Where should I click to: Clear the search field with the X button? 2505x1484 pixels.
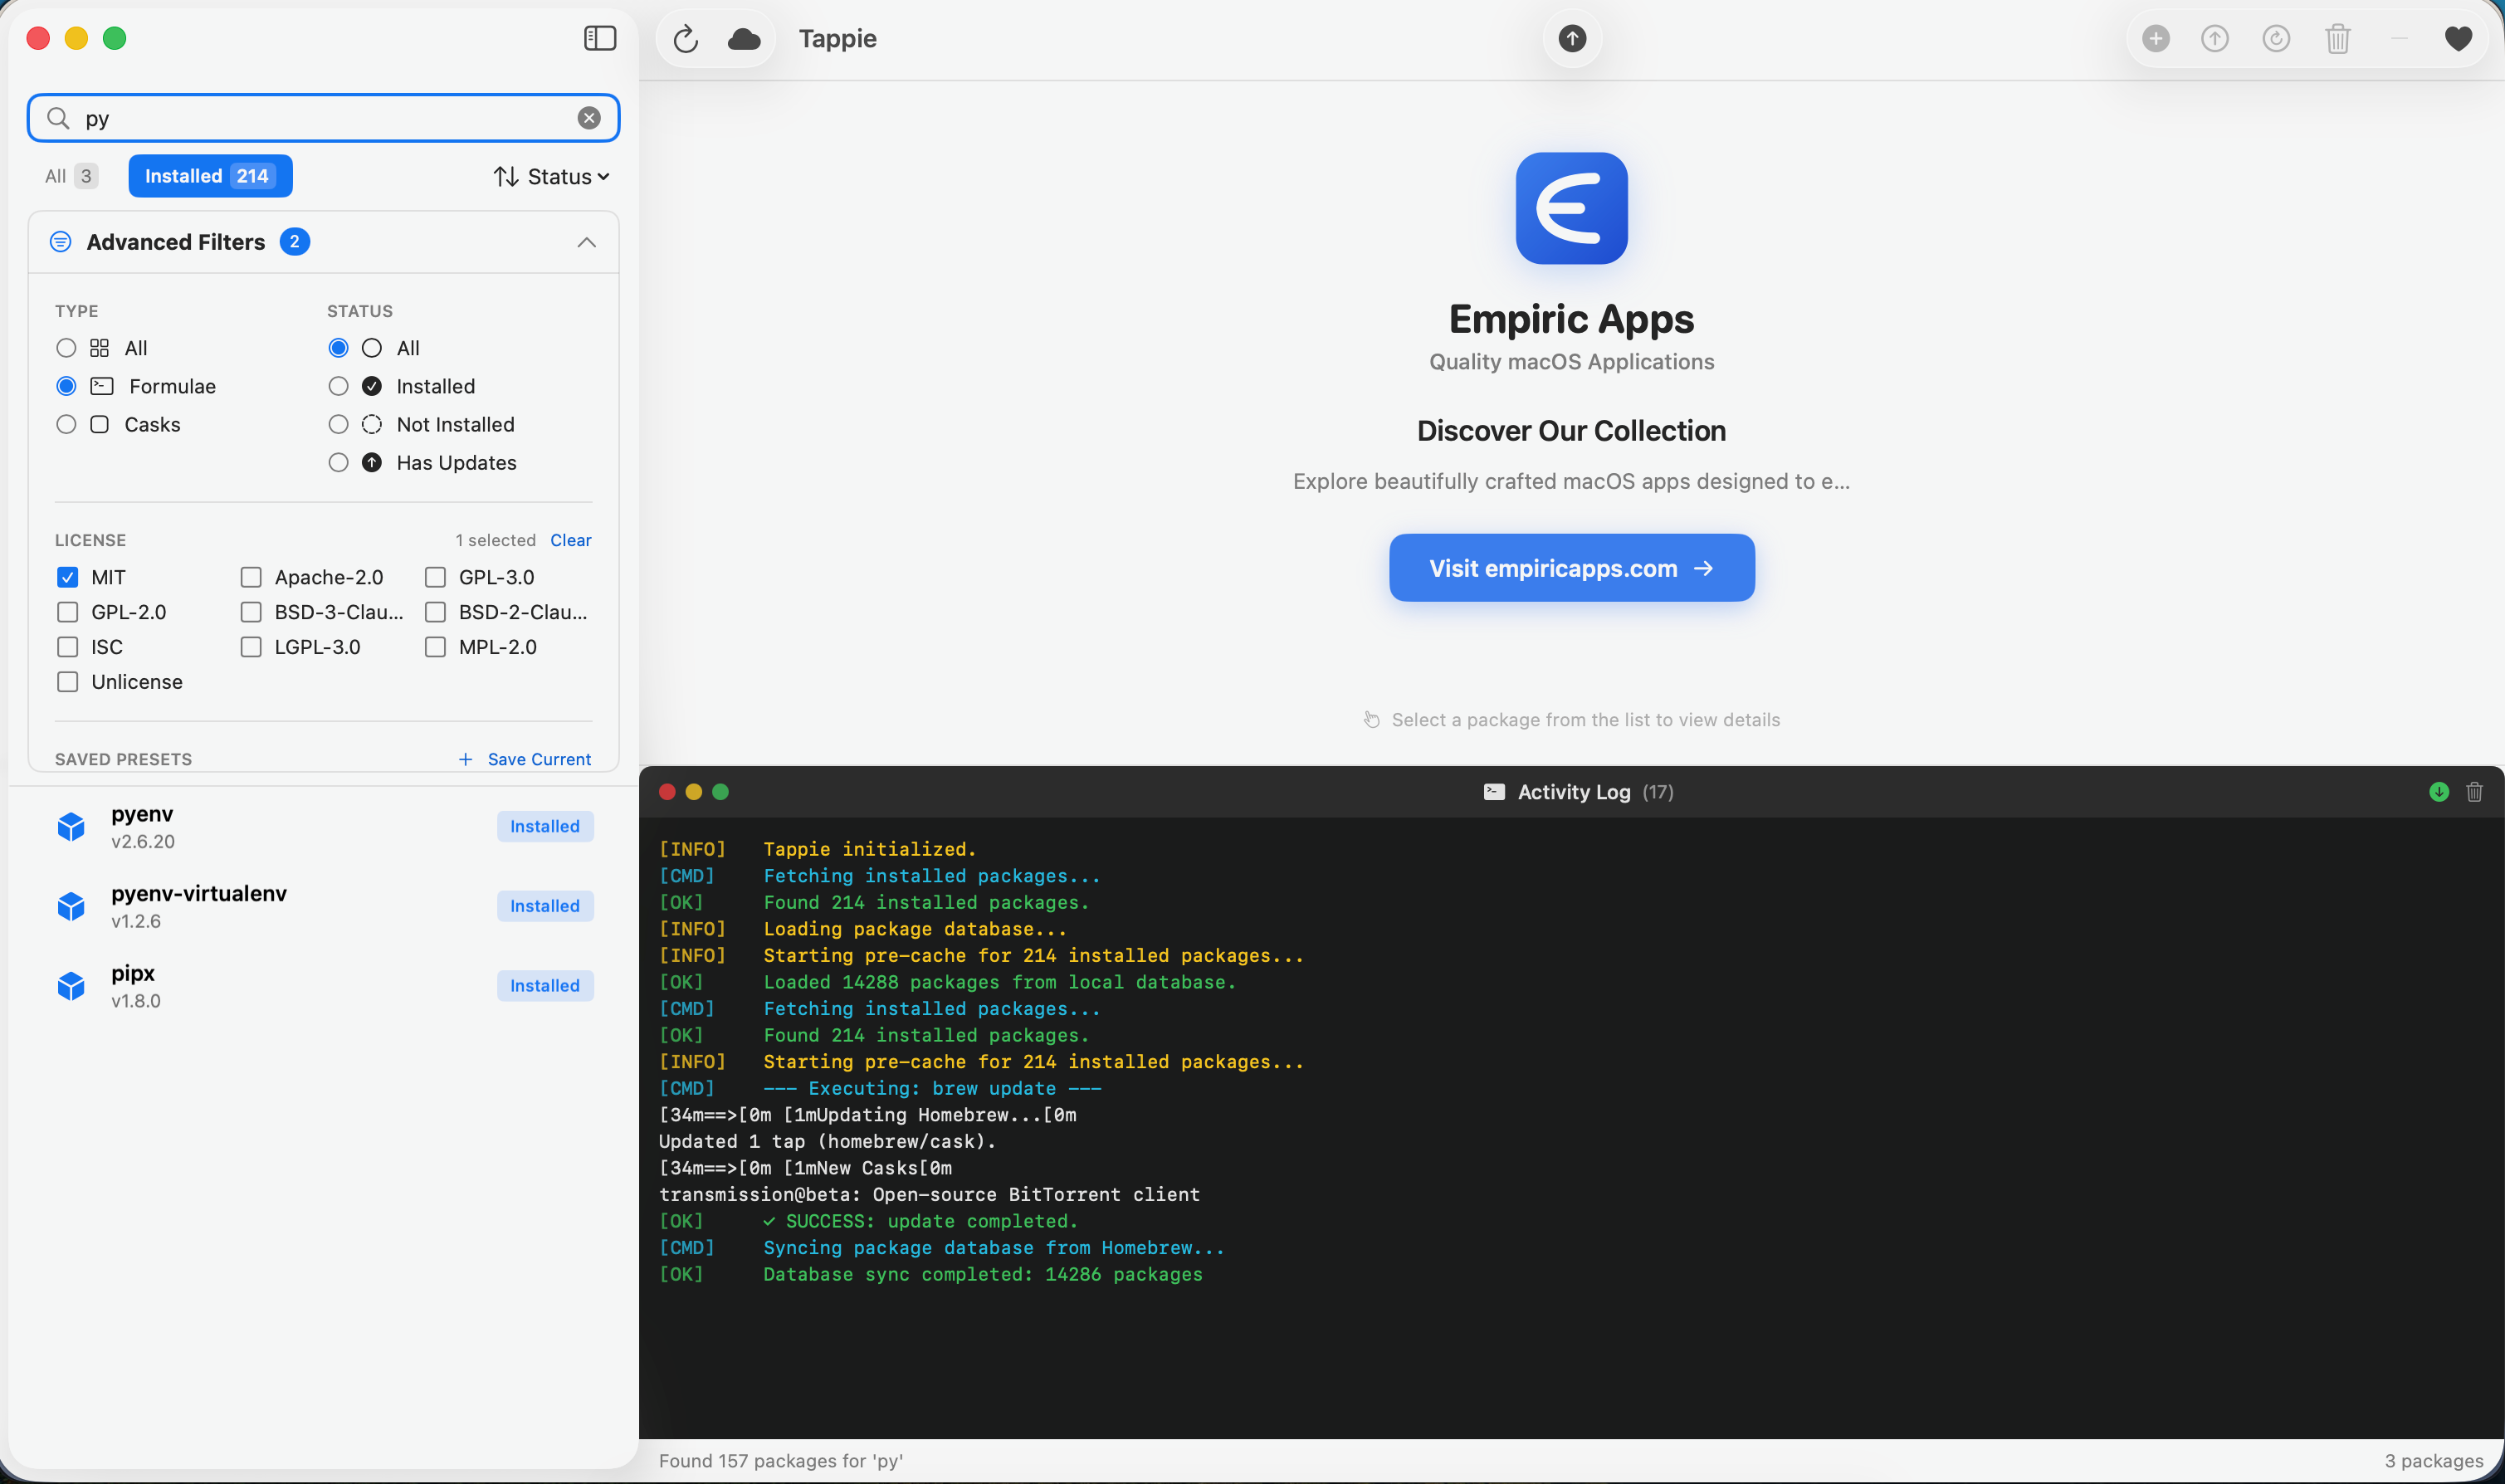click(x=590, y=117)
